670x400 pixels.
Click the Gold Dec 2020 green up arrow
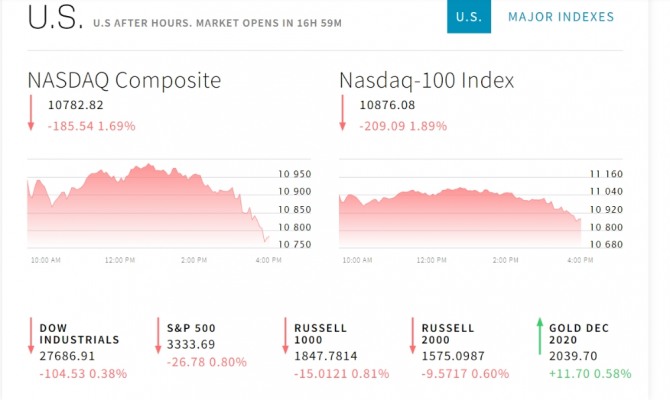click(x=540, y=336)
